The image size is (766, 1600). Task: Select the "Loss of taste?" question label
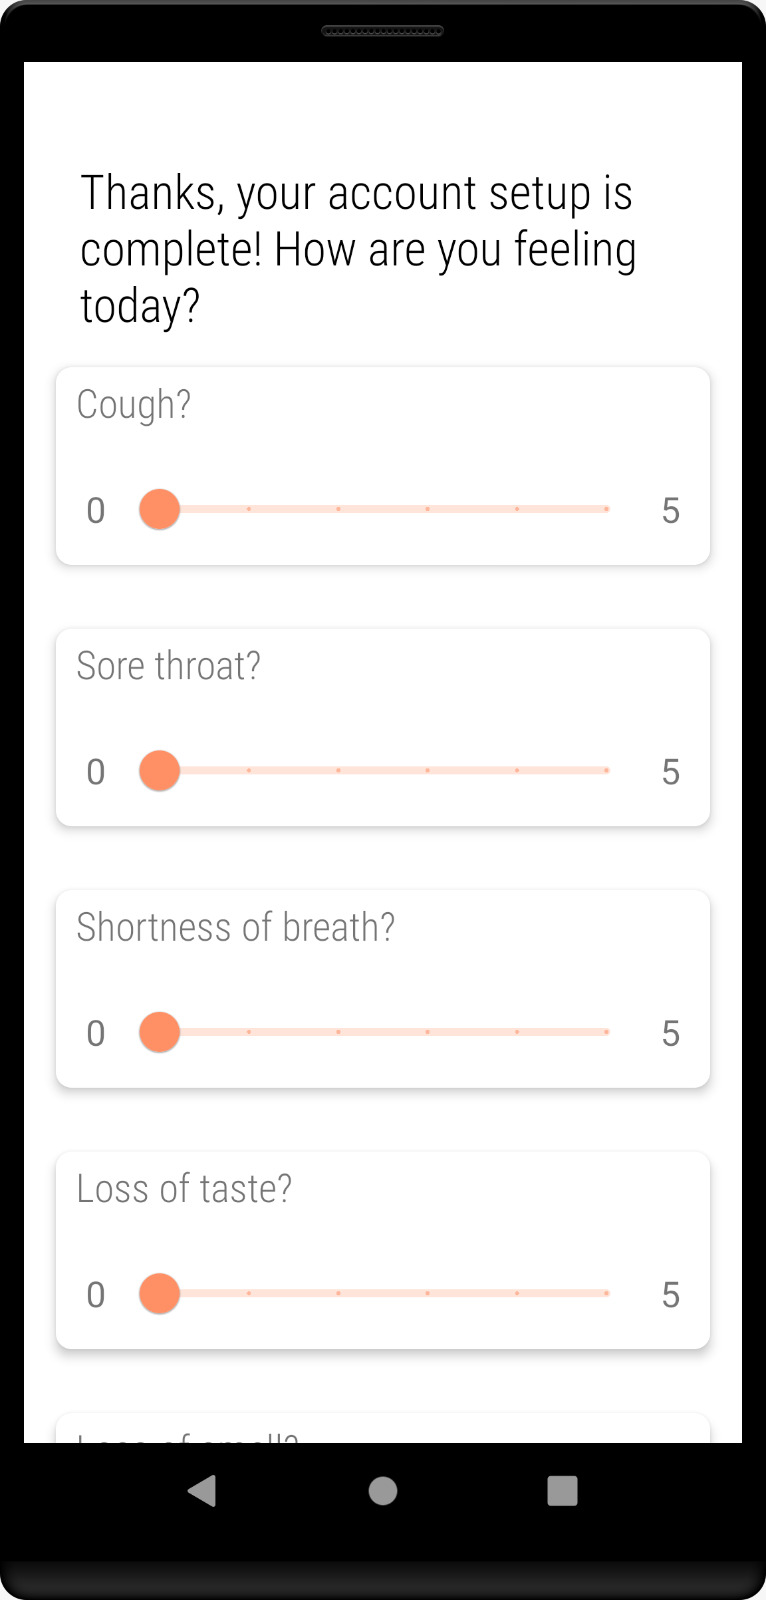(184, 1189)
